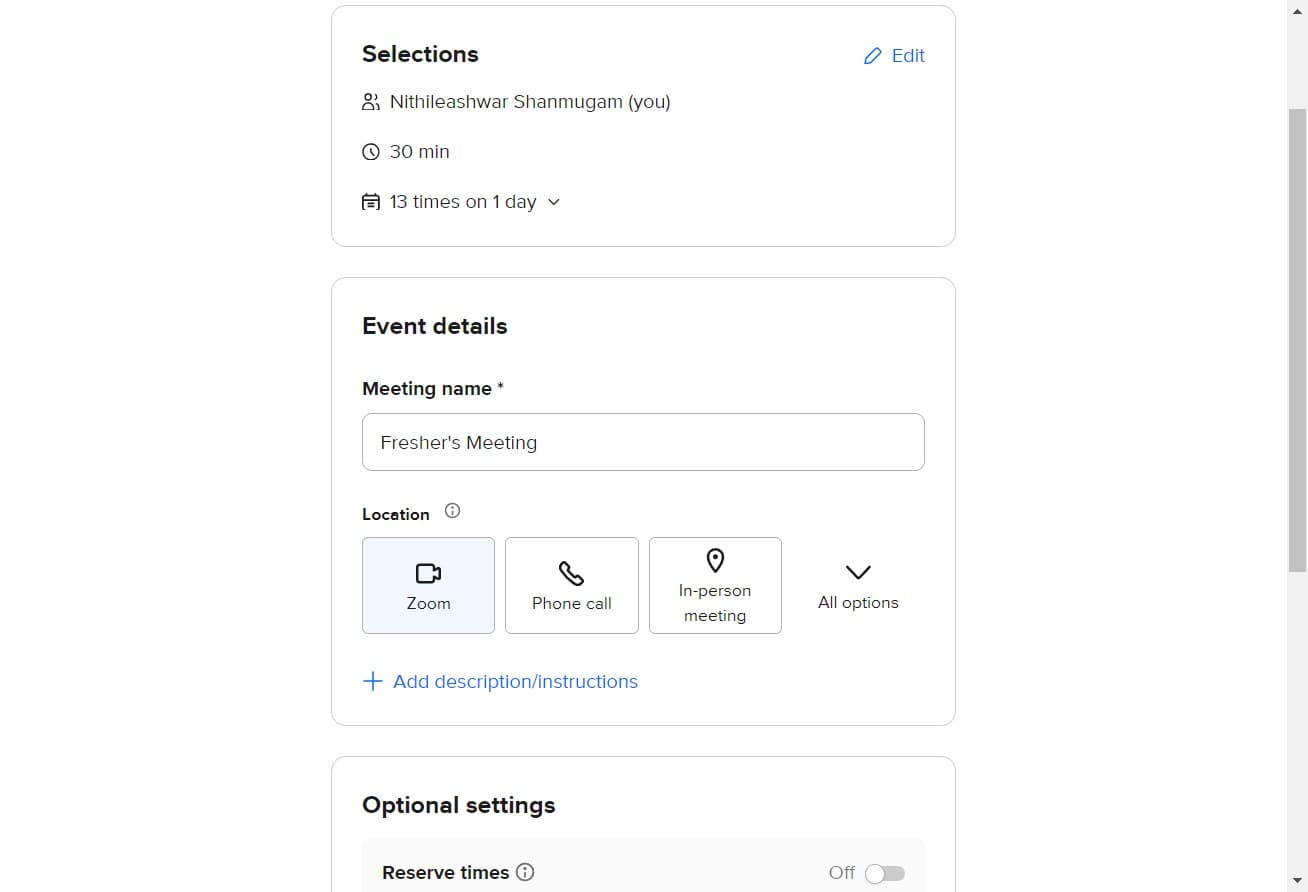Screen dimensions: 1308x892
Task: Toggle the Reserve times switch on
Action: pos(884,873)
